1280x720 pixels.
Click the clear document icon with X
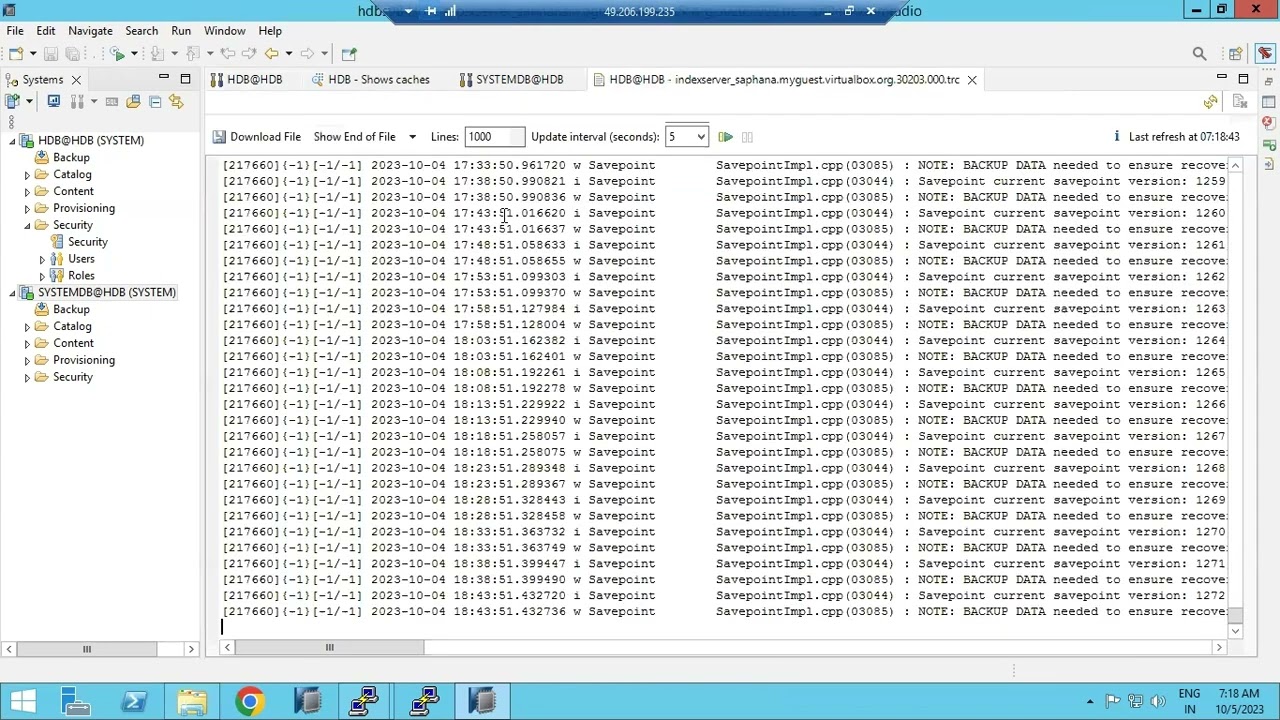(1240, 101)
